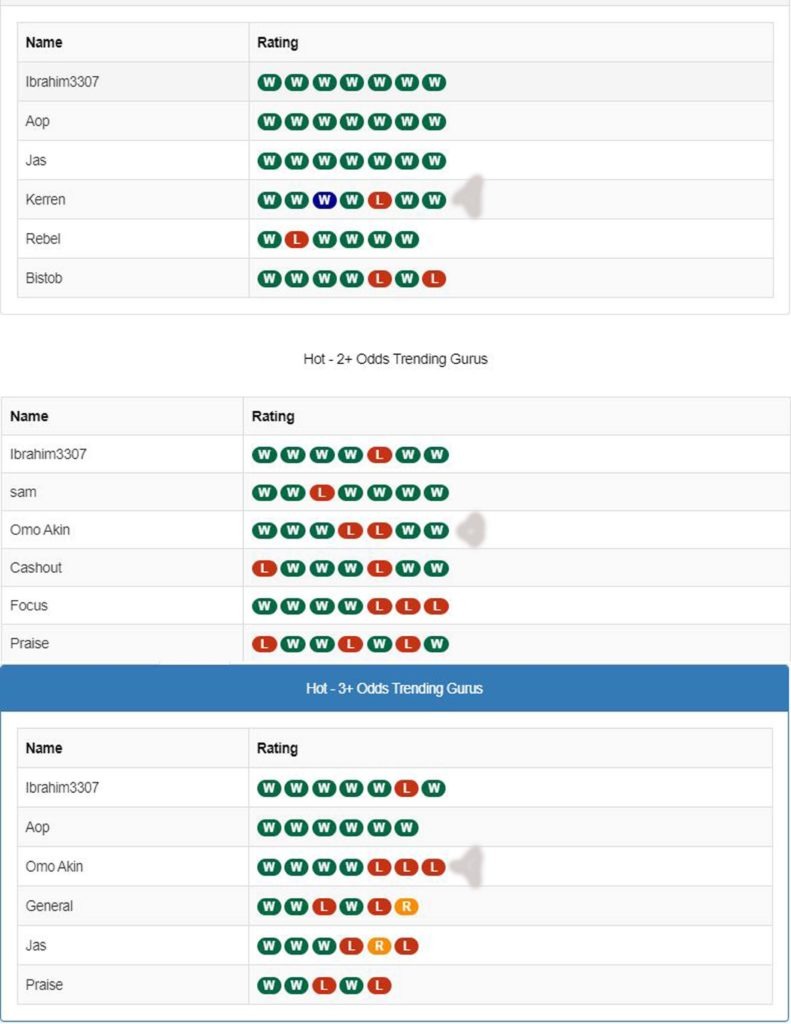The height and width of the screenshot is (1024, 791).
Task: Open the Hot - 3+ Odds Trending Gurus blue header
Action: tap(395, 688)
